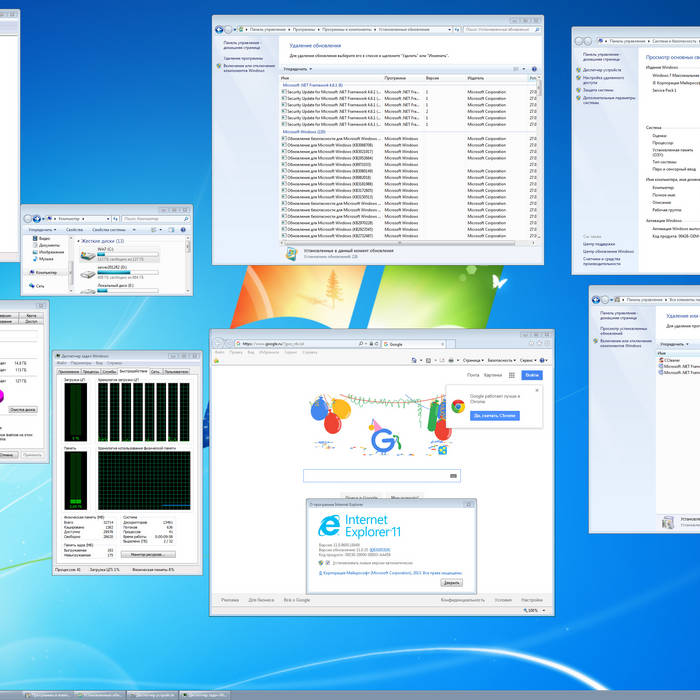Click the Google apps grid icon
Screen dimensions: 700x700
(x=512, y=375)
